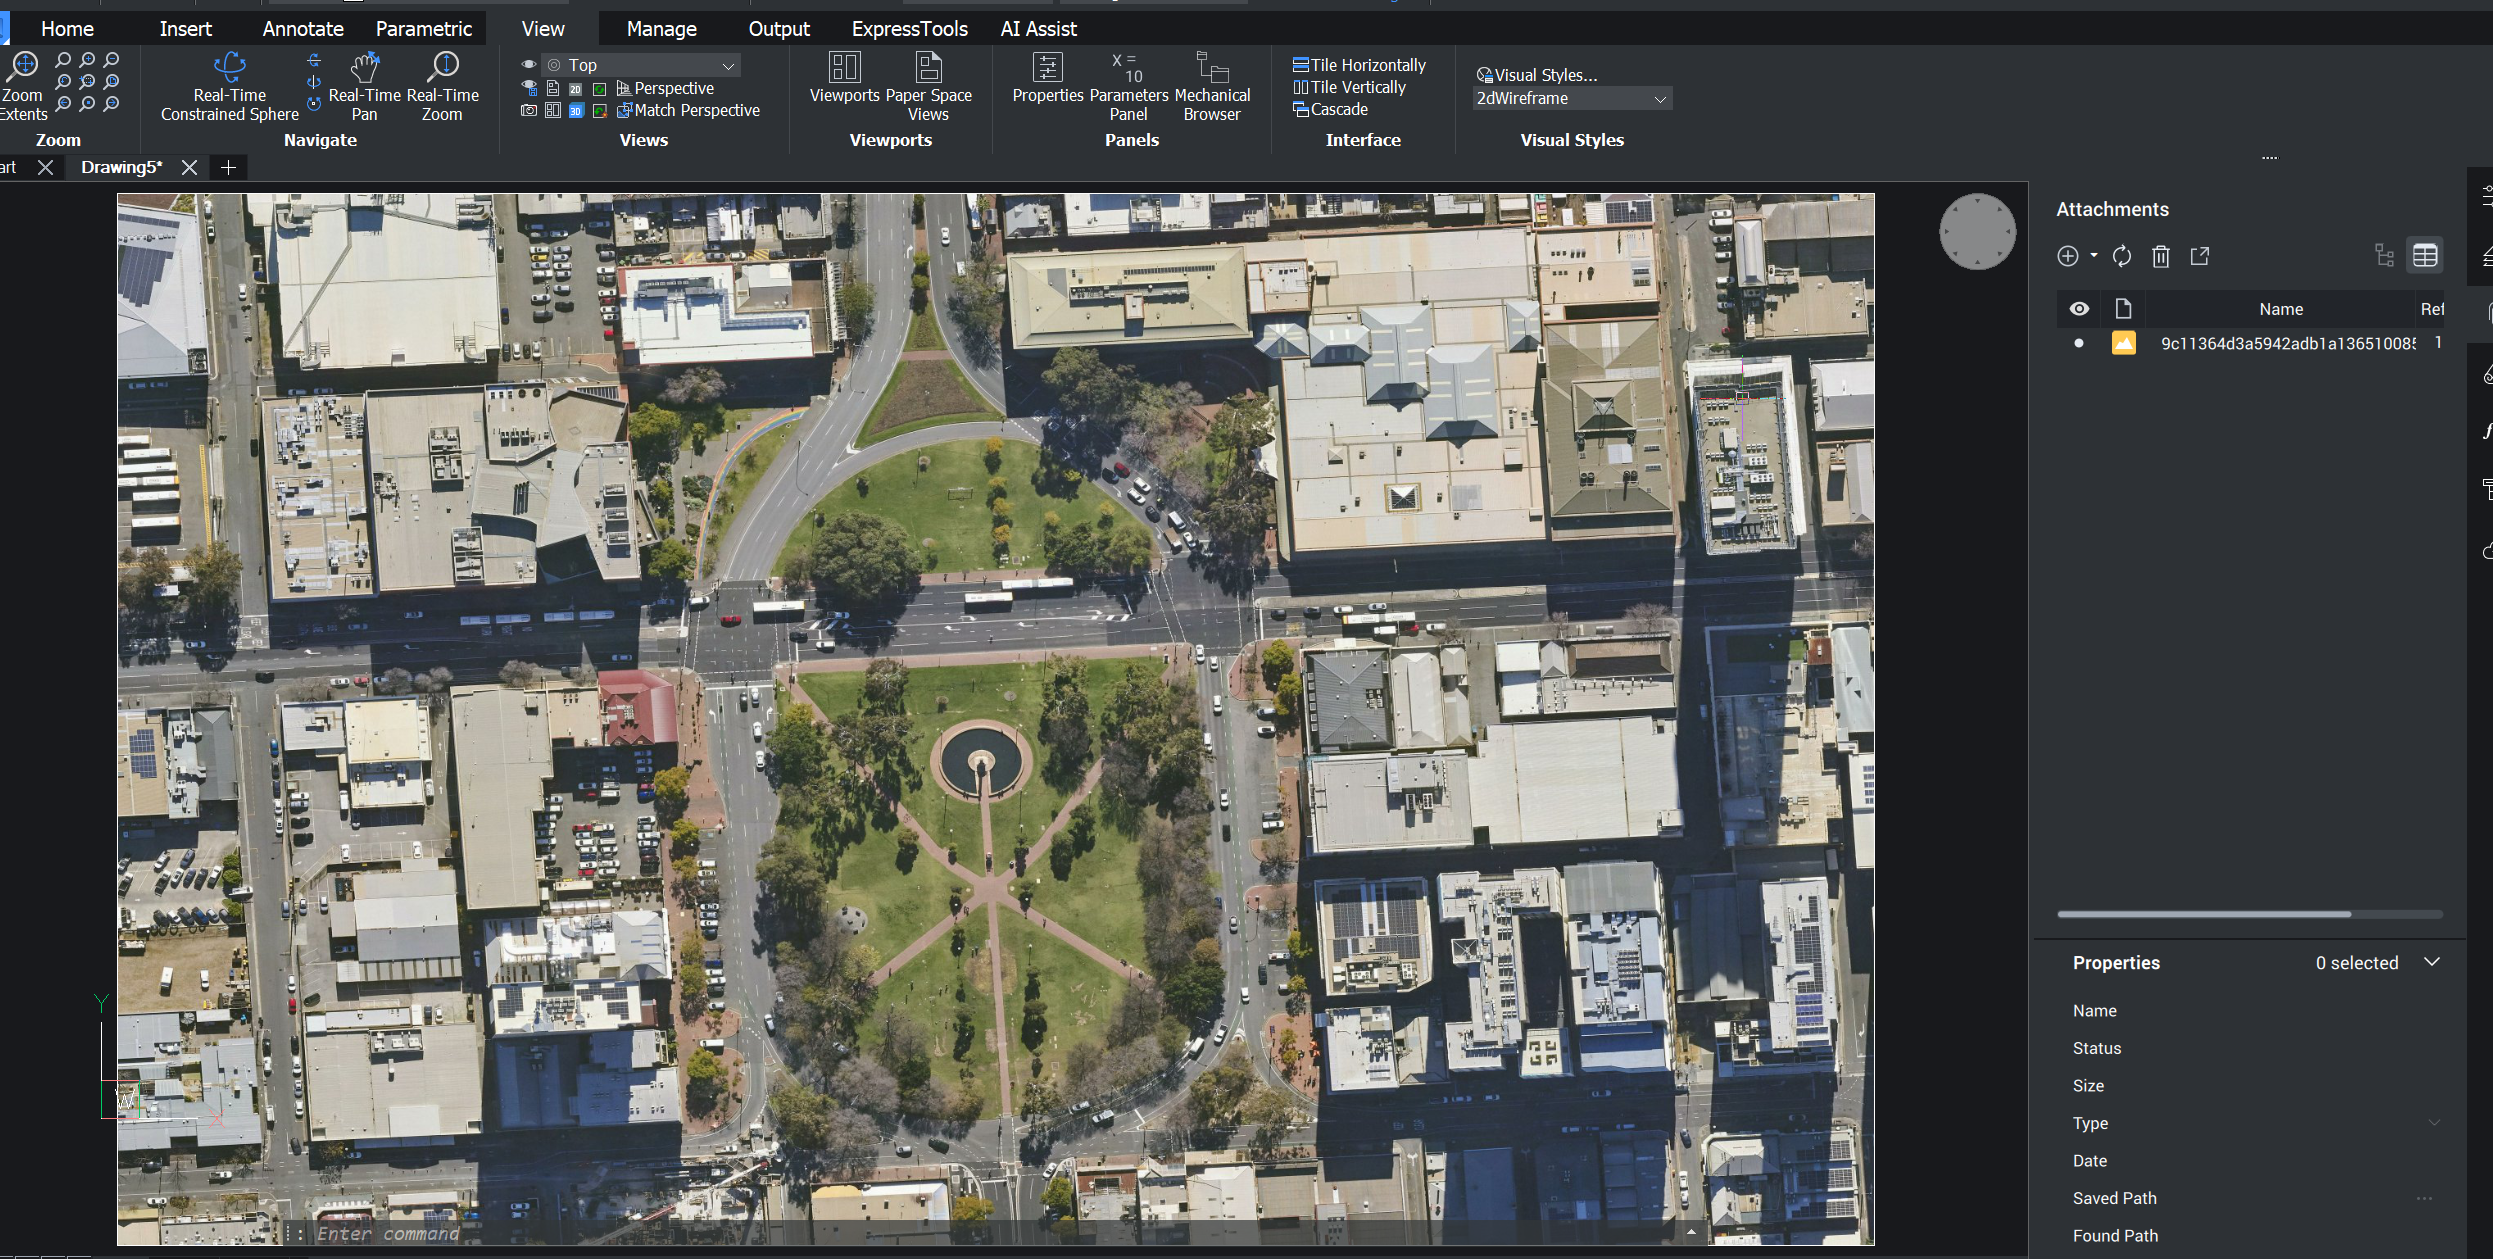Screen dimensions: 2493x1259
Task: Switch to the Output ribbon tab
Action: [x=779, y=29]
